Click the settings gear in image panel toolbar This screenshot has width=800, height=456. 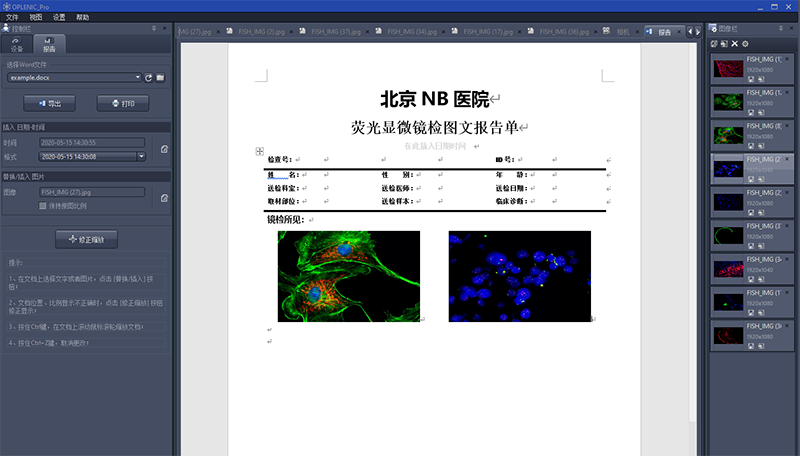tap(745, 44)
